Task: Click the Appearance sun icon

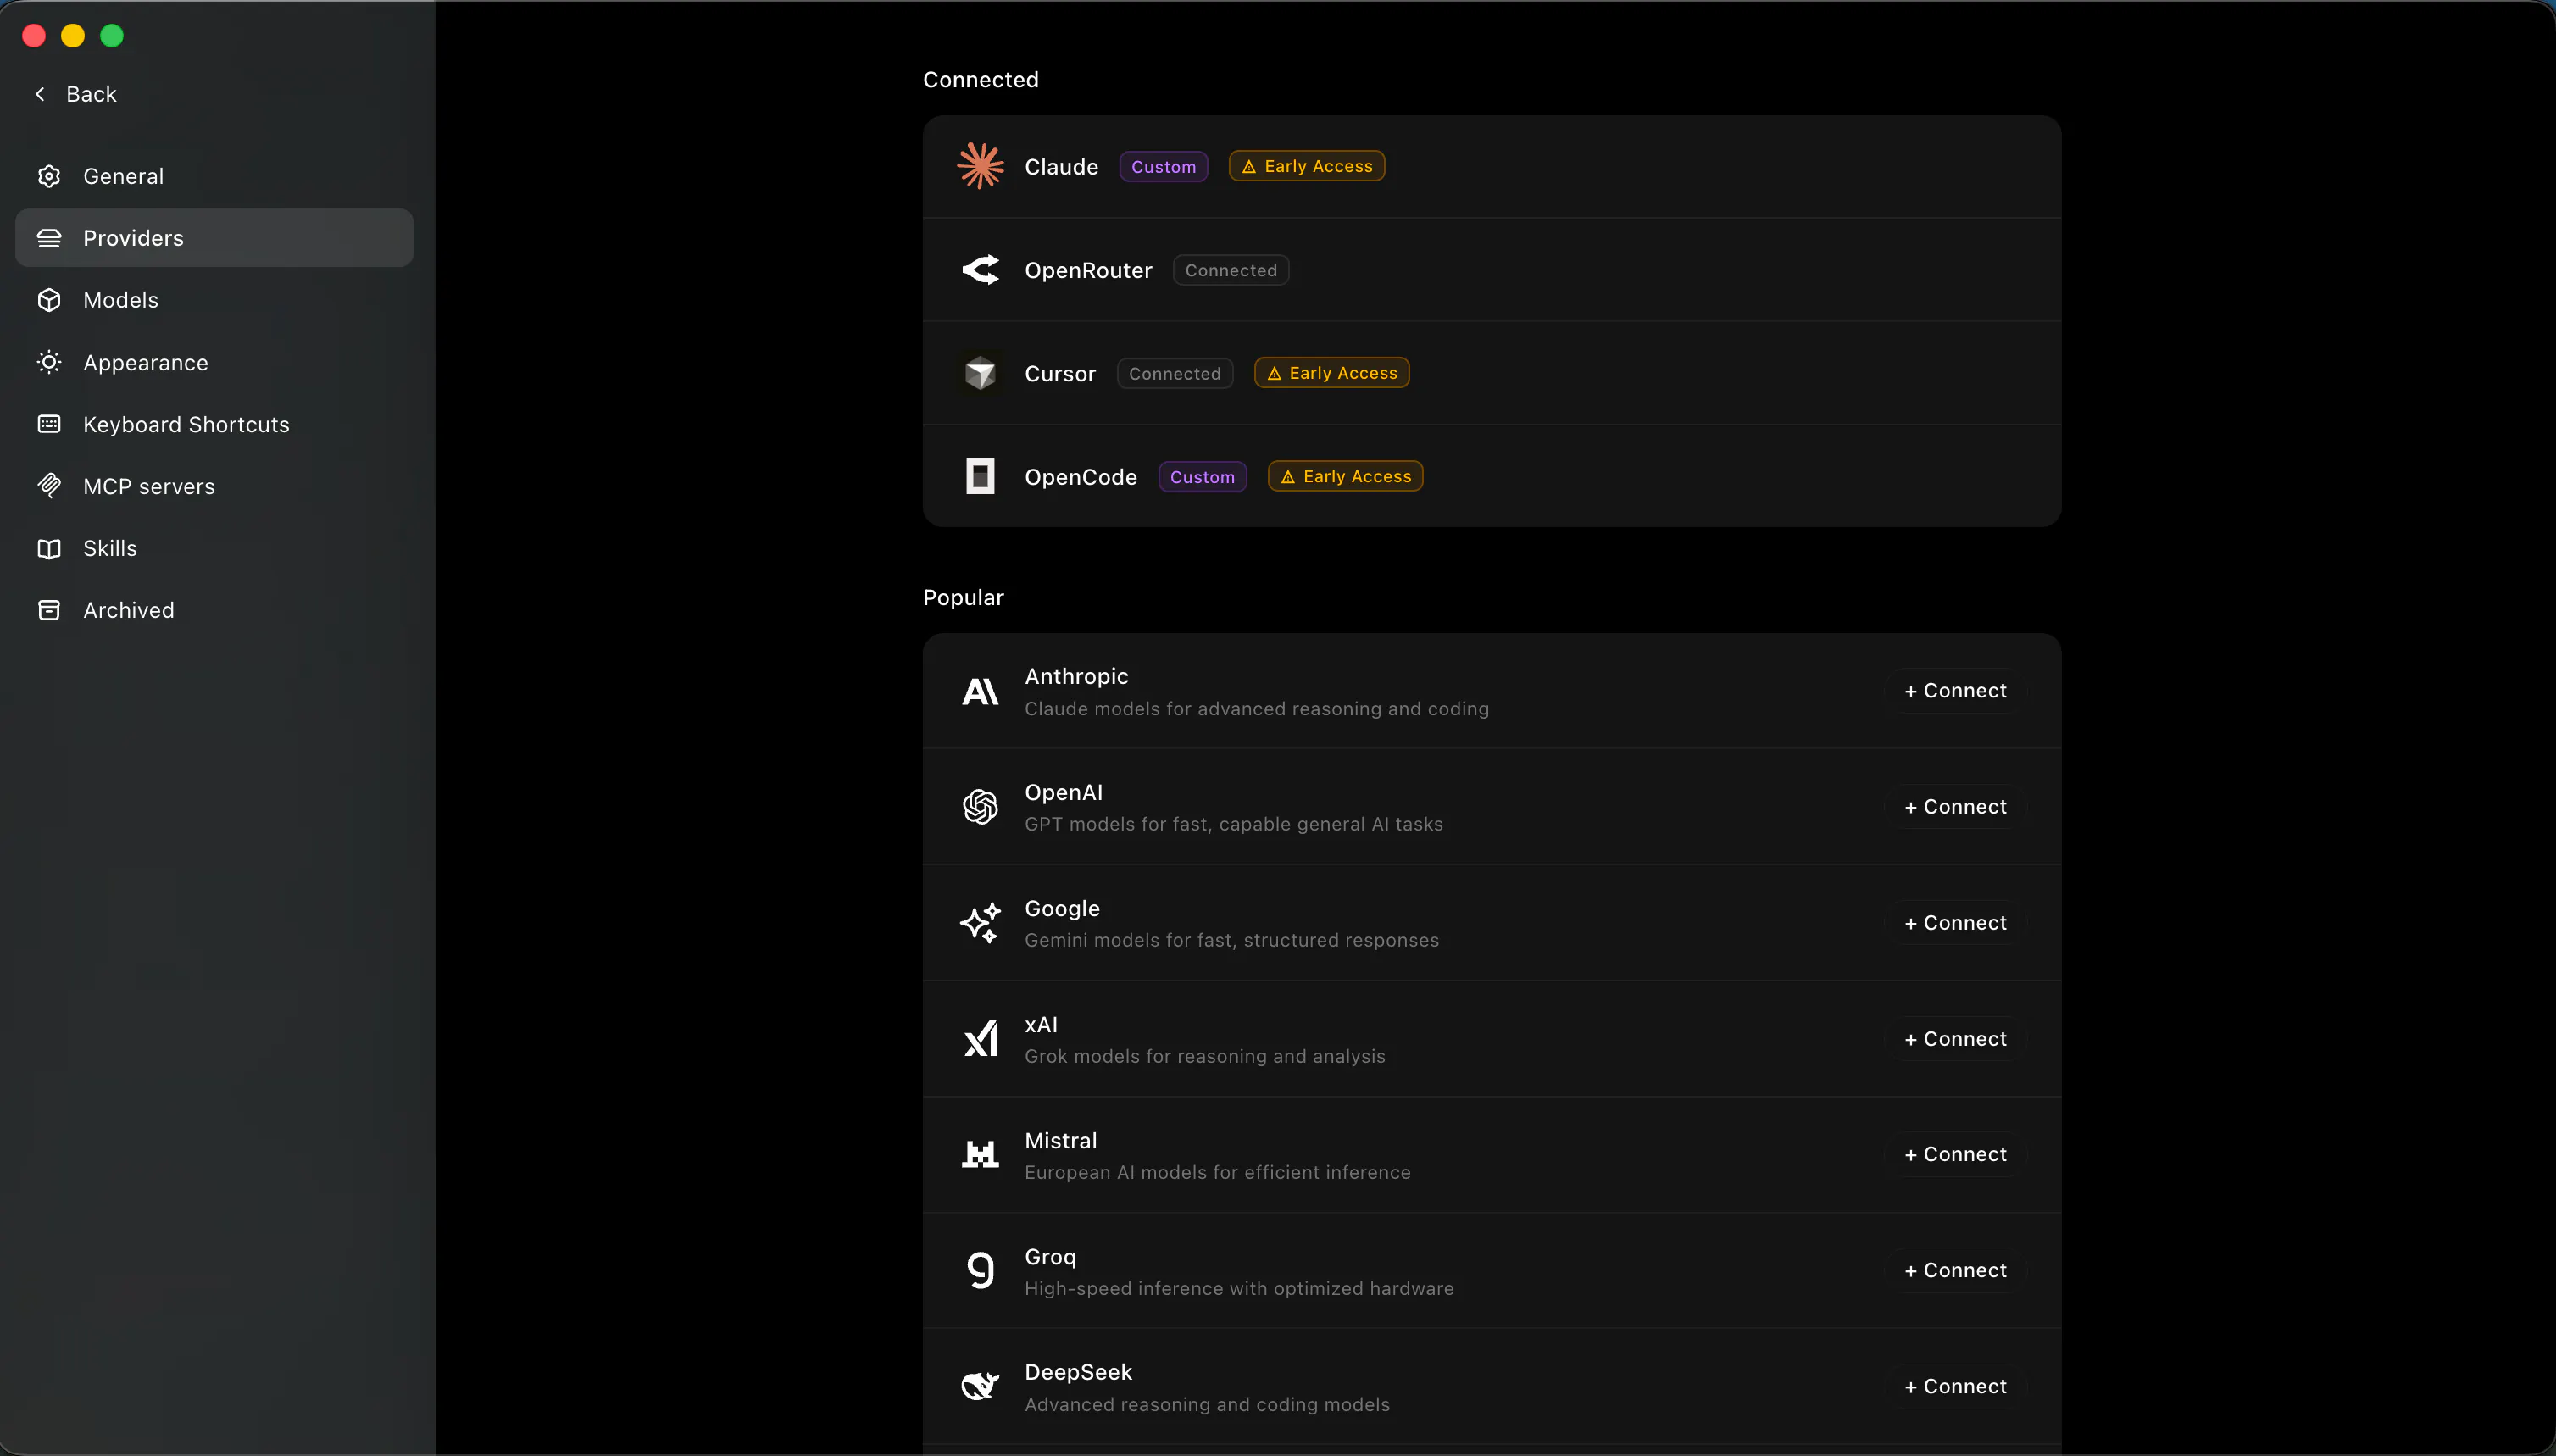Action: pos(49,362)
